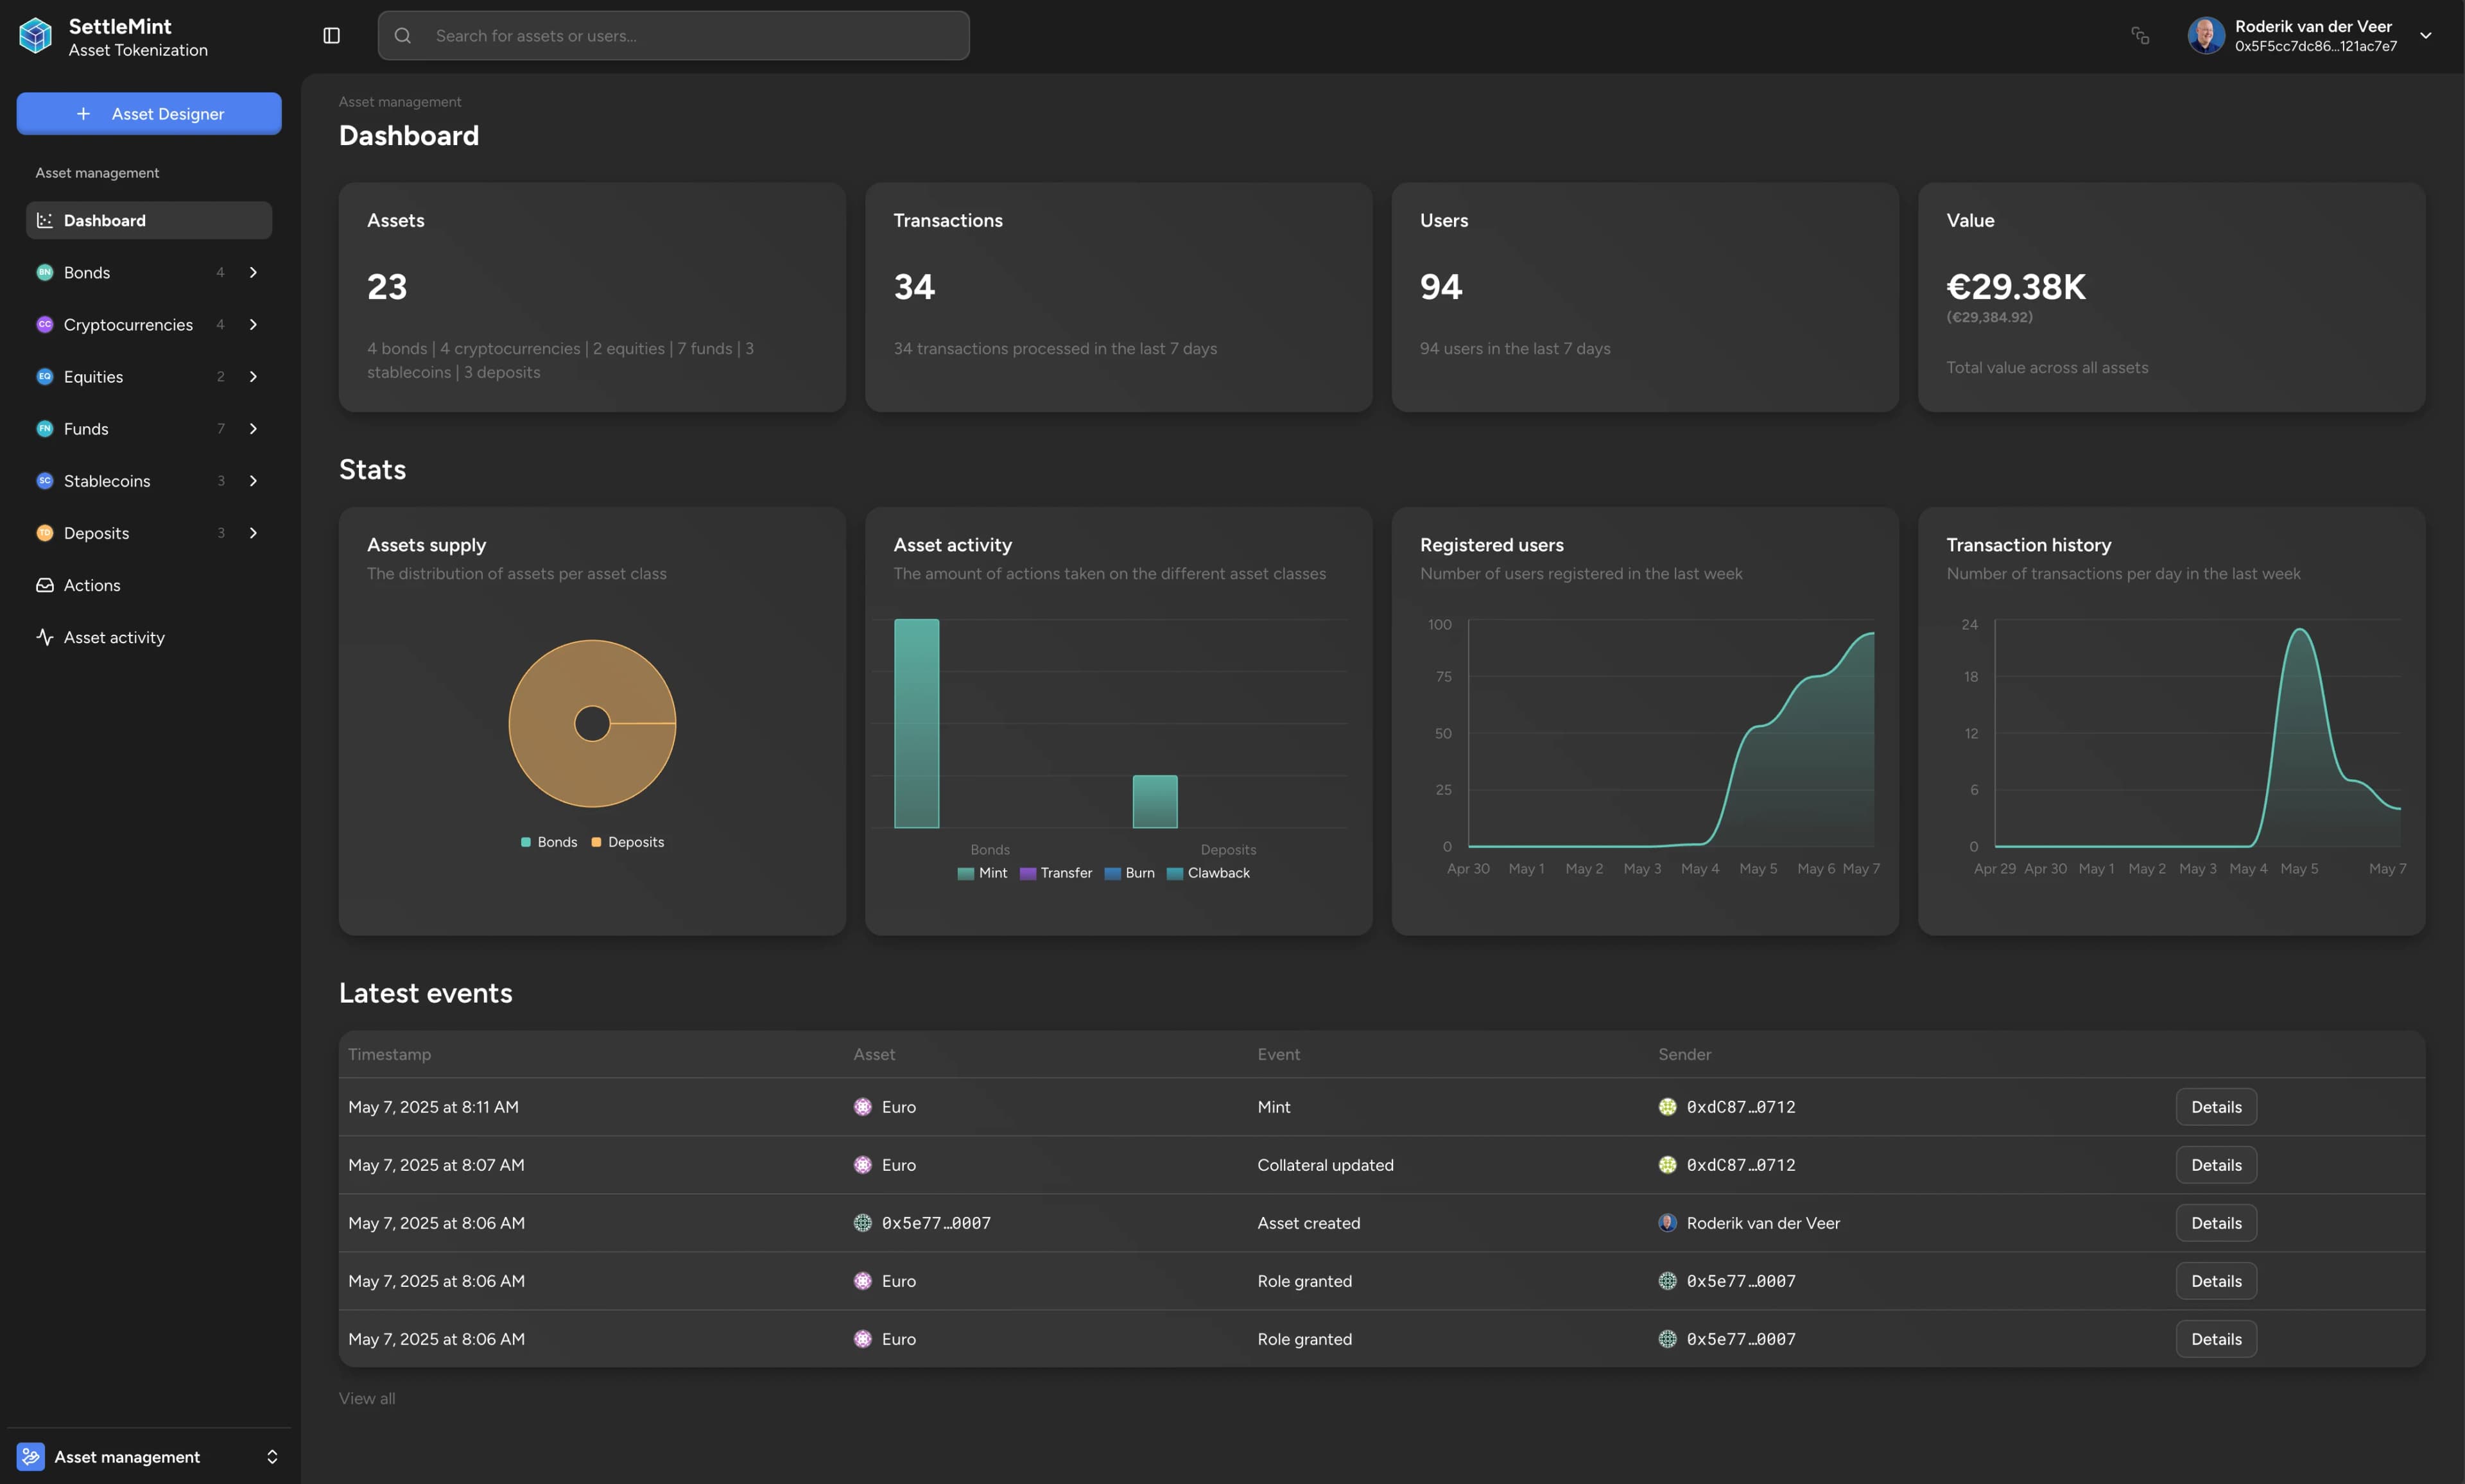Image resolution: width=2465 pixels, height=1484 pixels.
Task: Click the EQ Equities badge icon
Action: tap(45, 376)
